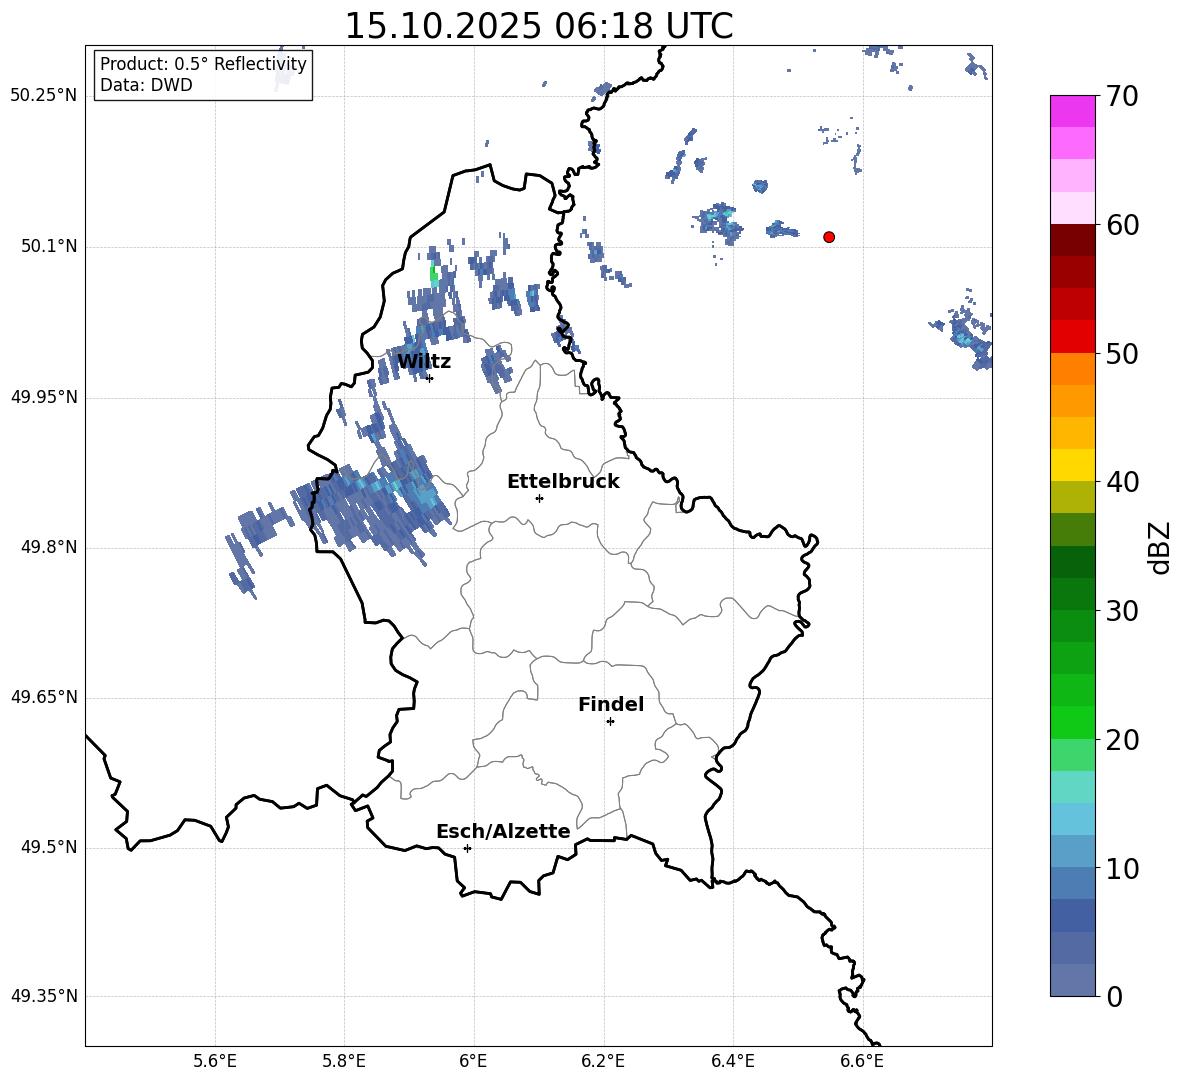1184x1081 pixels.
Task: Click the 6.4°E longitude label
Action: tap(732, 1061)
